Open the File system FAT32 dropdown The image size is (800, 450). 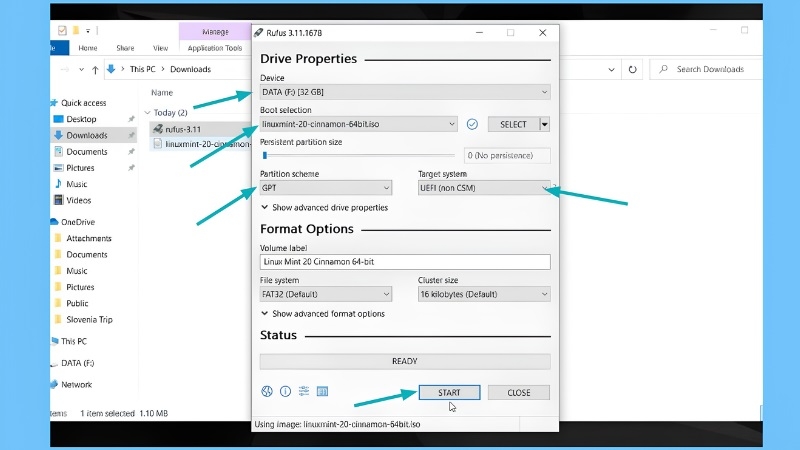click(x=326, y=294)
